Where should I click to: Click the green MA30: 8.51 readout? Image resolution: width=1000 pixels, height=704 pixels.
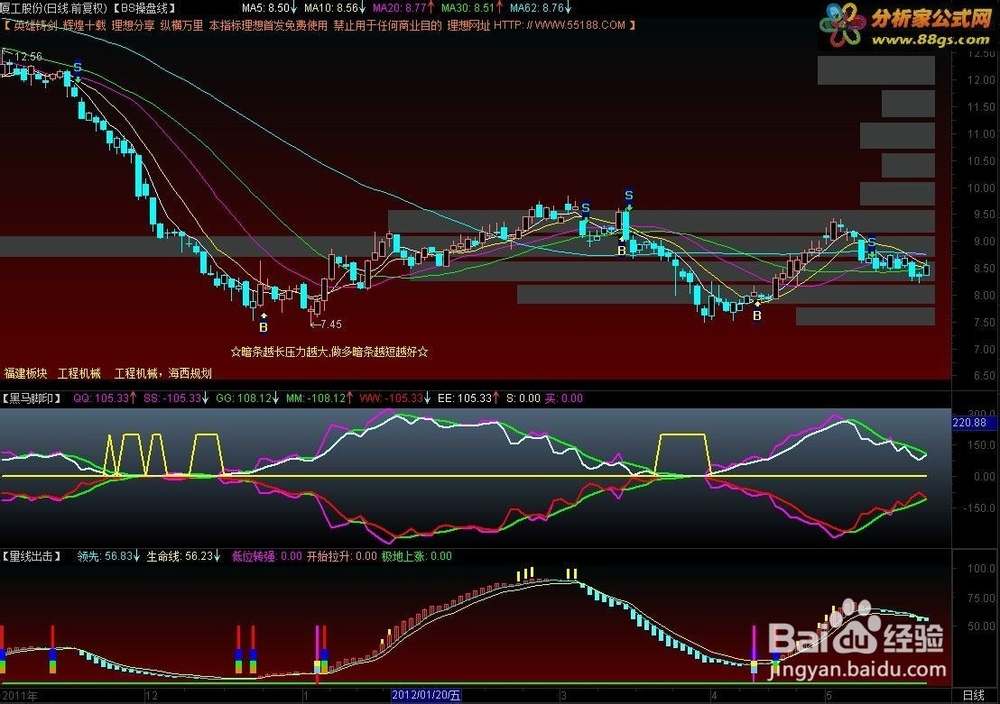point(473,8)
